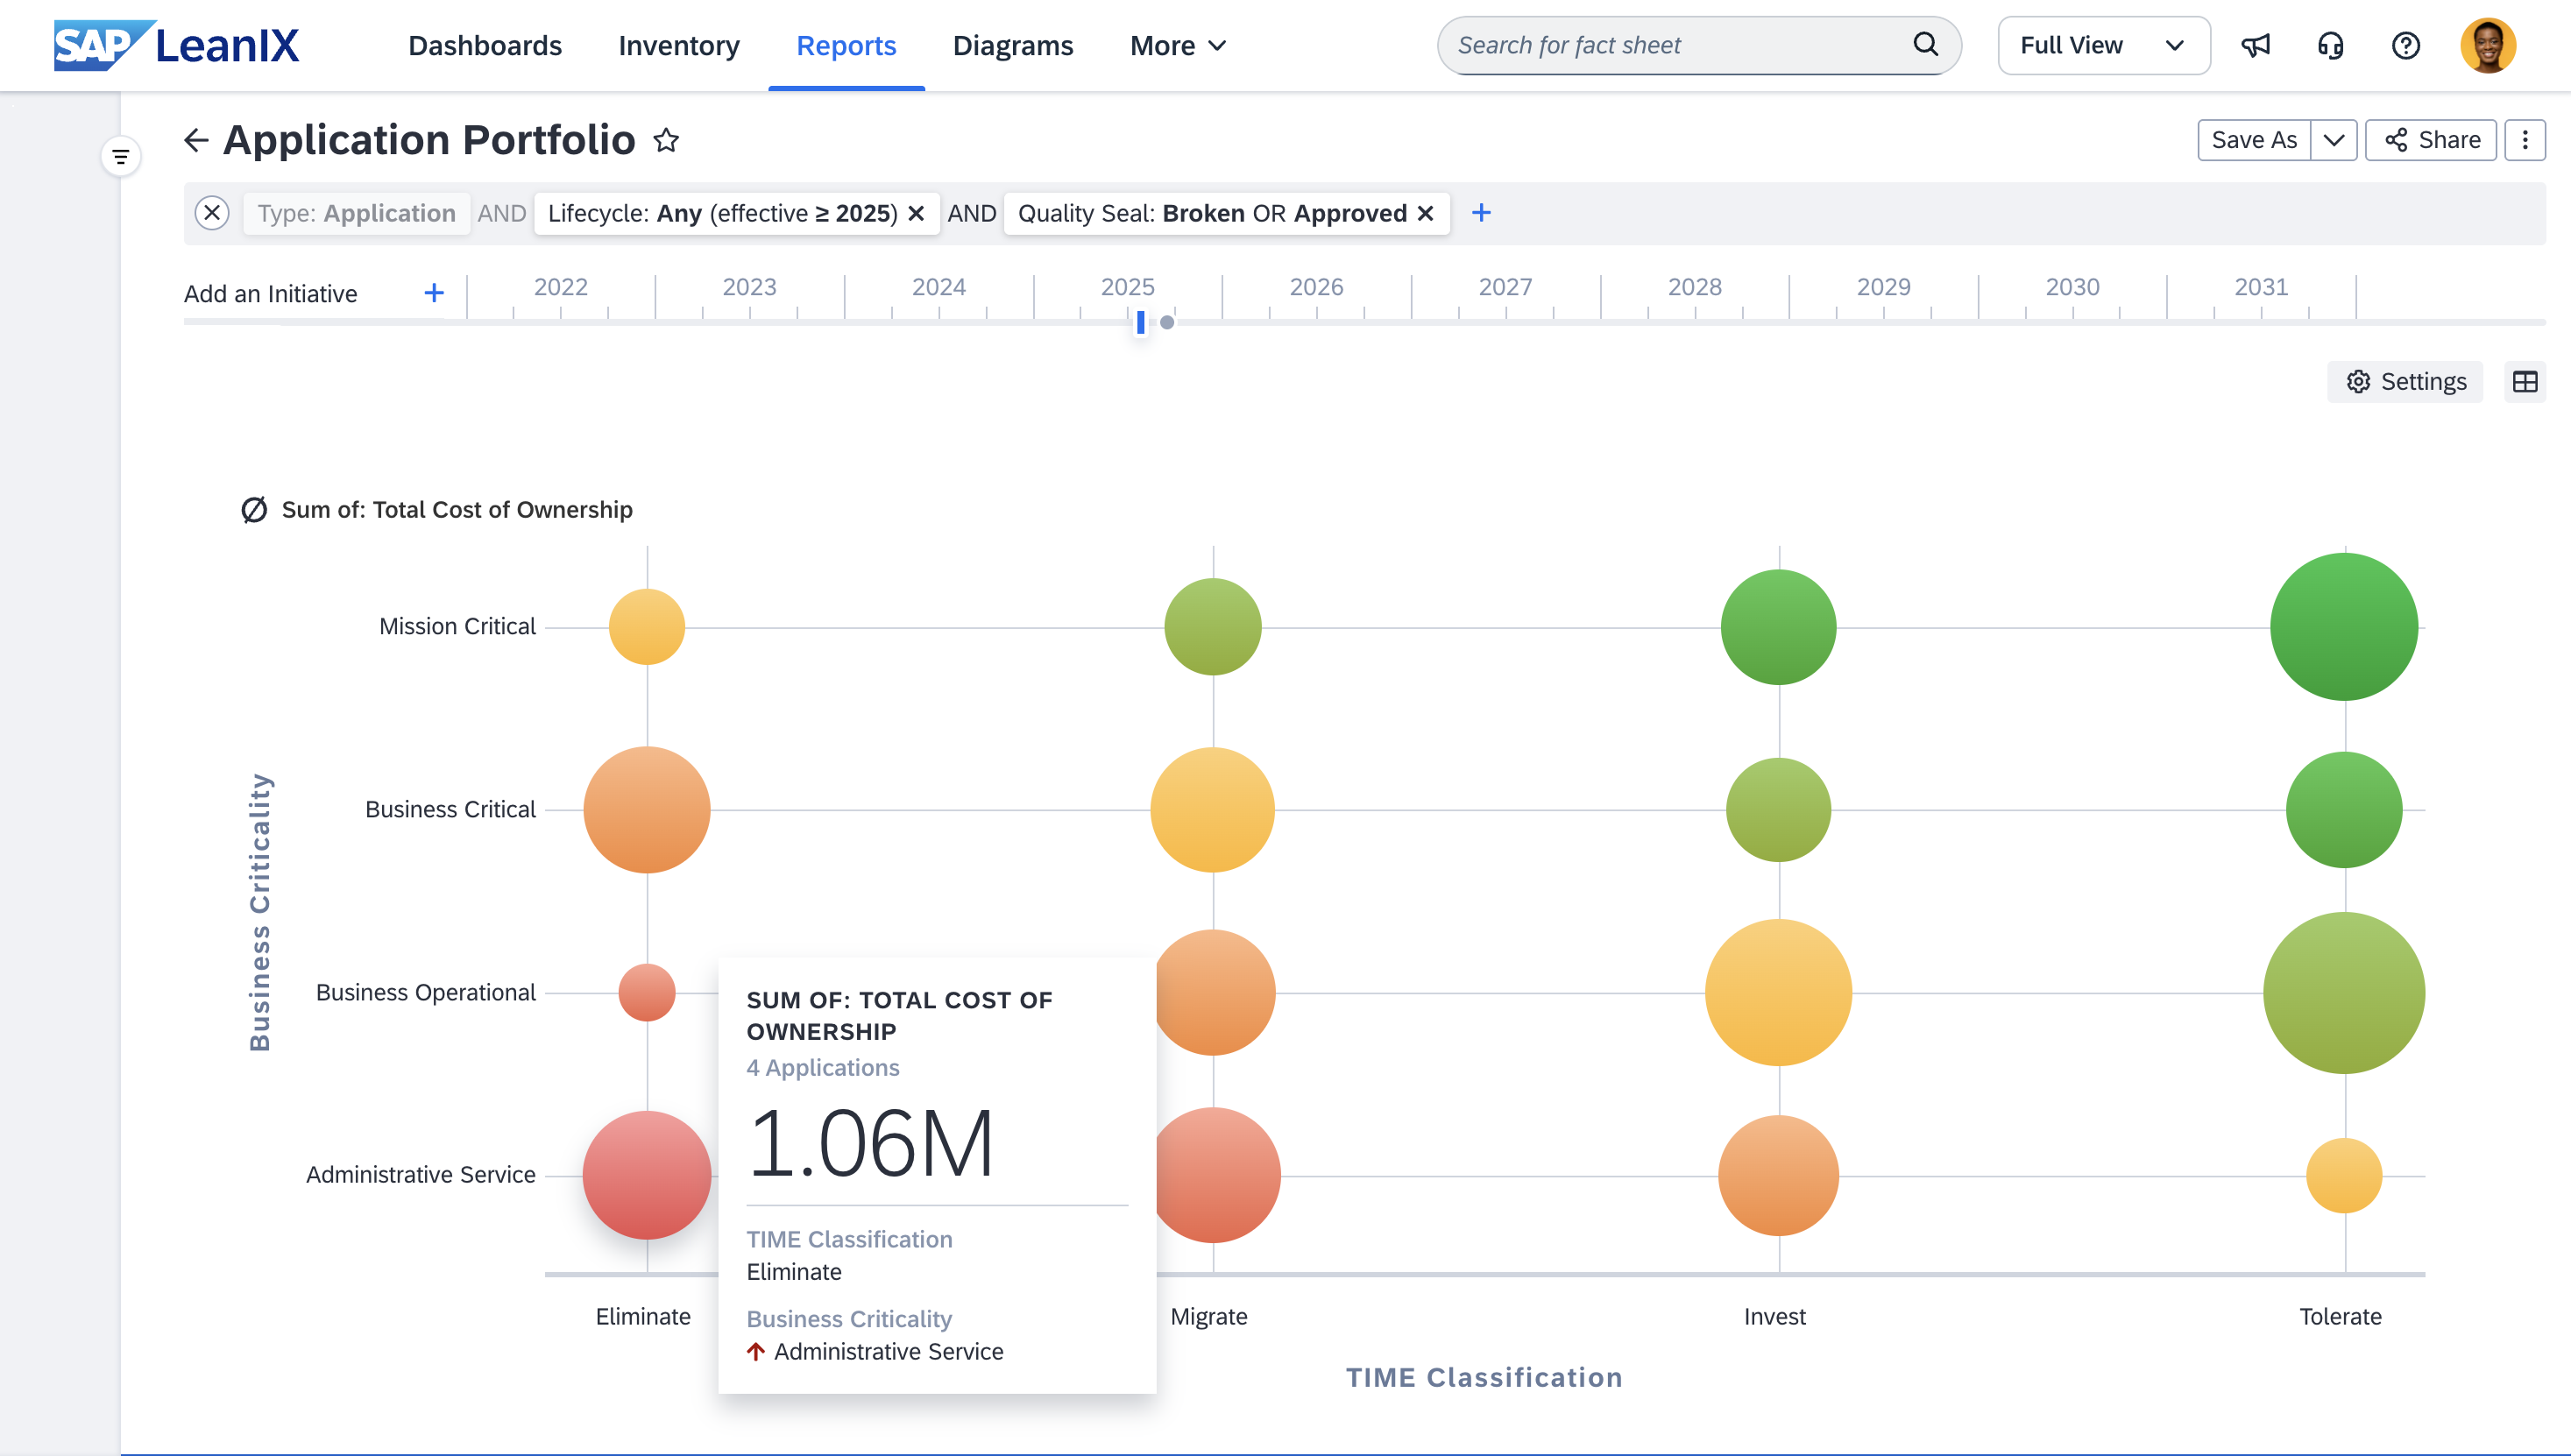Remove the Quality Seal filter chip

point(1426,213)
